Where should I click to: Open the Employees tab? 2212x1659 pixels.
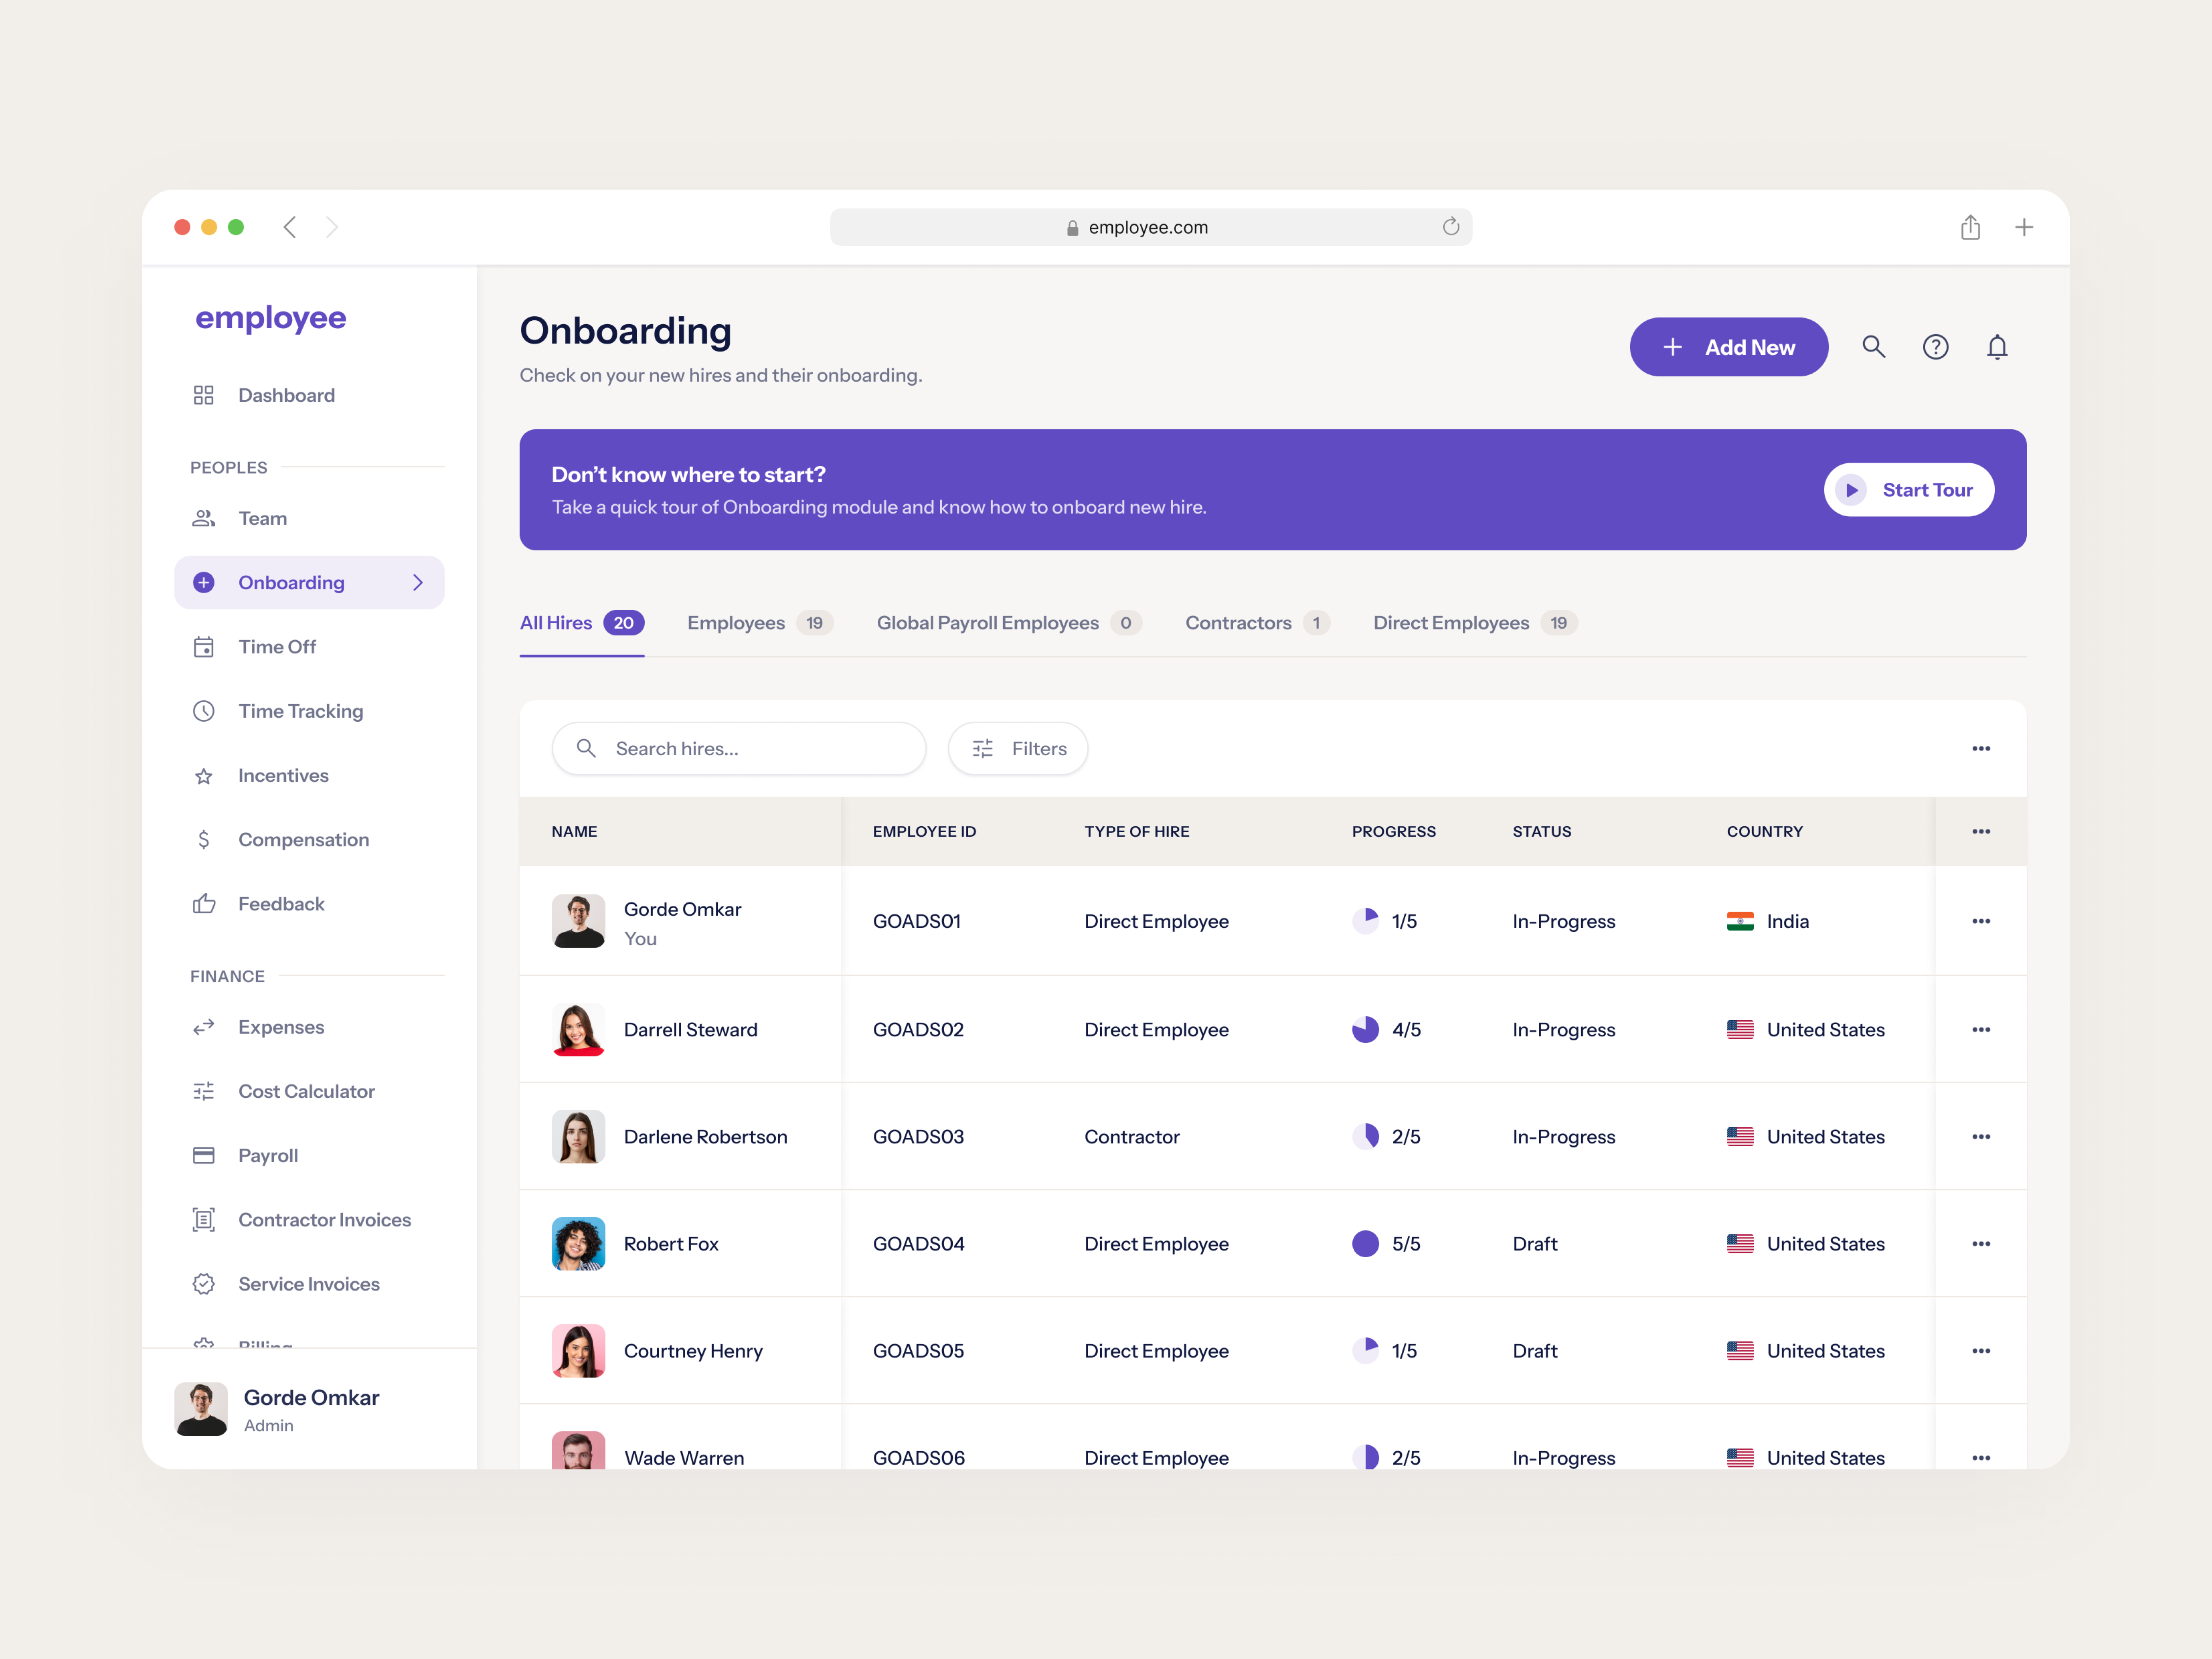[736, 622]
